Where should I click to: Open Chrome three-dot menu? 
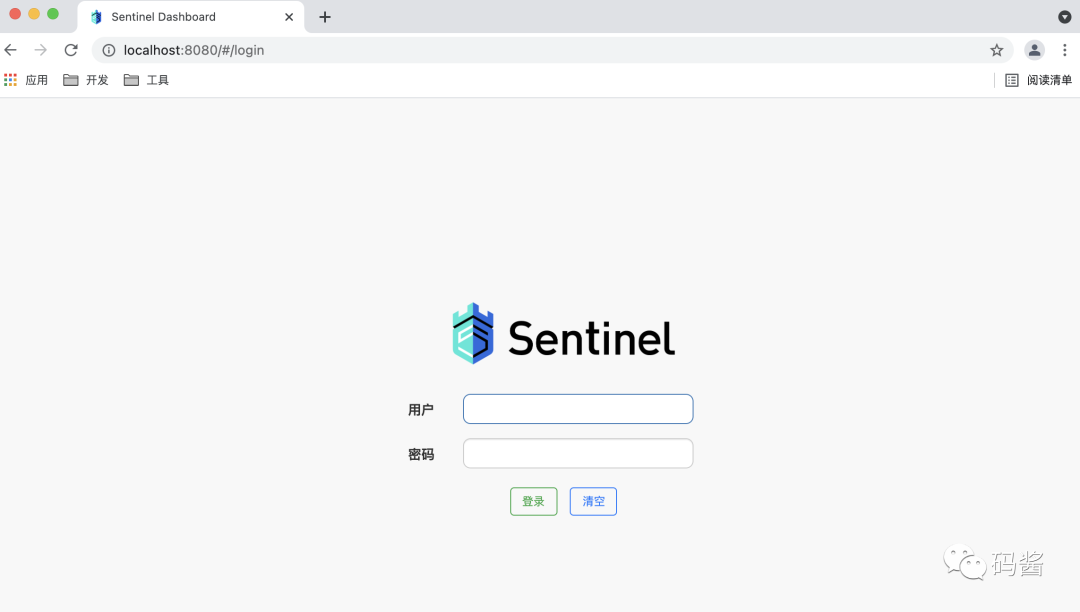point(1065,50)
